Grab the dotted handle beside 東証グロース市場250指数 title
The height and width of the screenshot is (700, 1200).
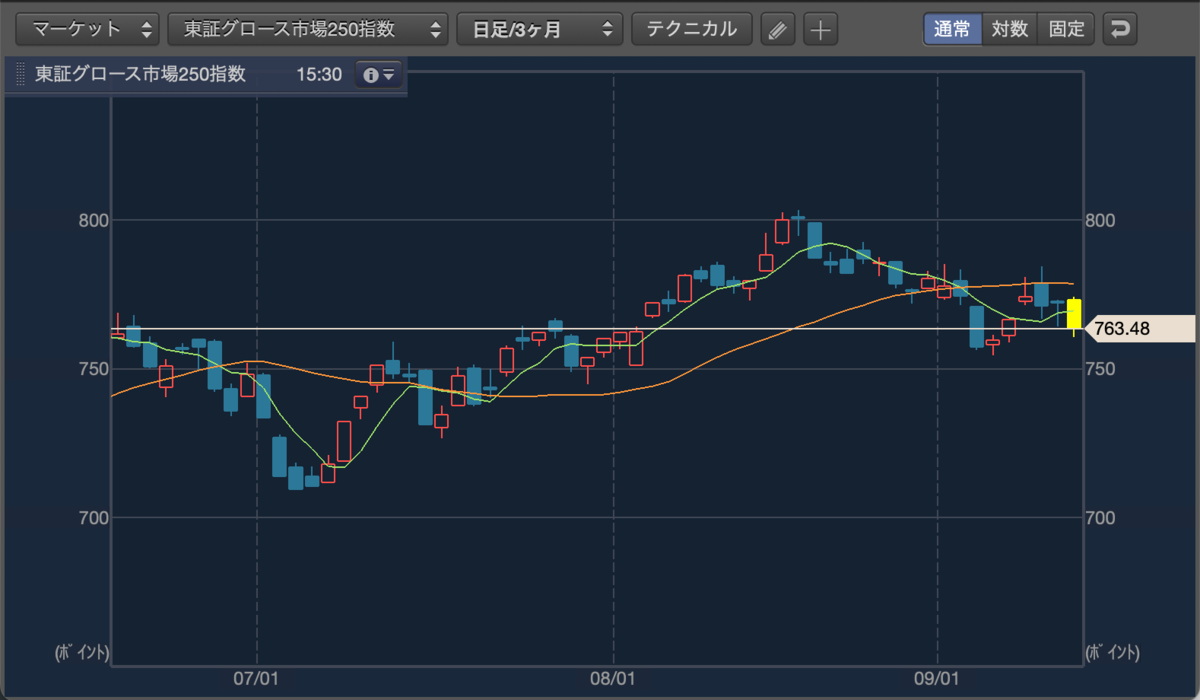20,75
